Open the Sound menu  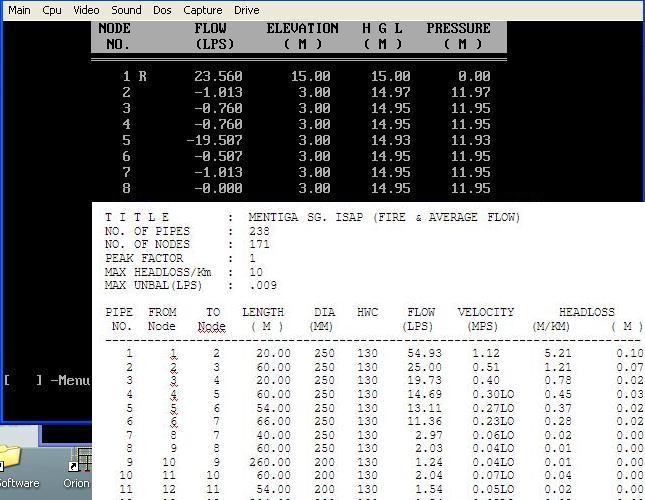pos(126,10)
